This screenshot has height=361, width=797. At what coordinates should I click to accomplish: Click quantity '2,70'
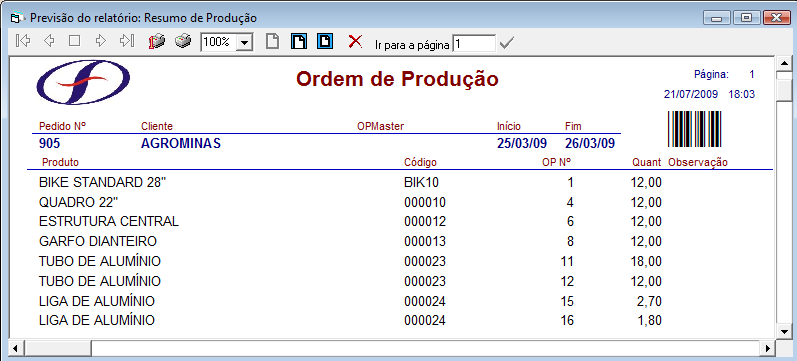[649, 302]
